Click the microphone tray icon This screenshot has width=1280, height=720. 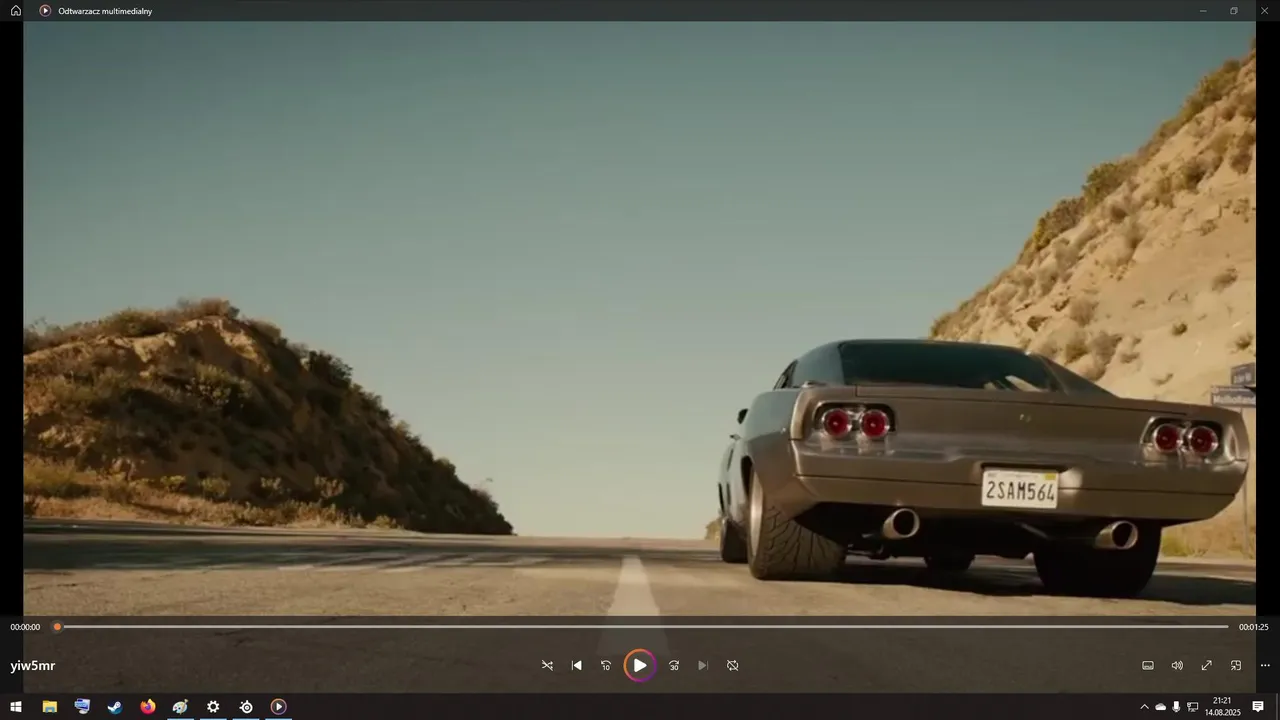pos(1176,707)
